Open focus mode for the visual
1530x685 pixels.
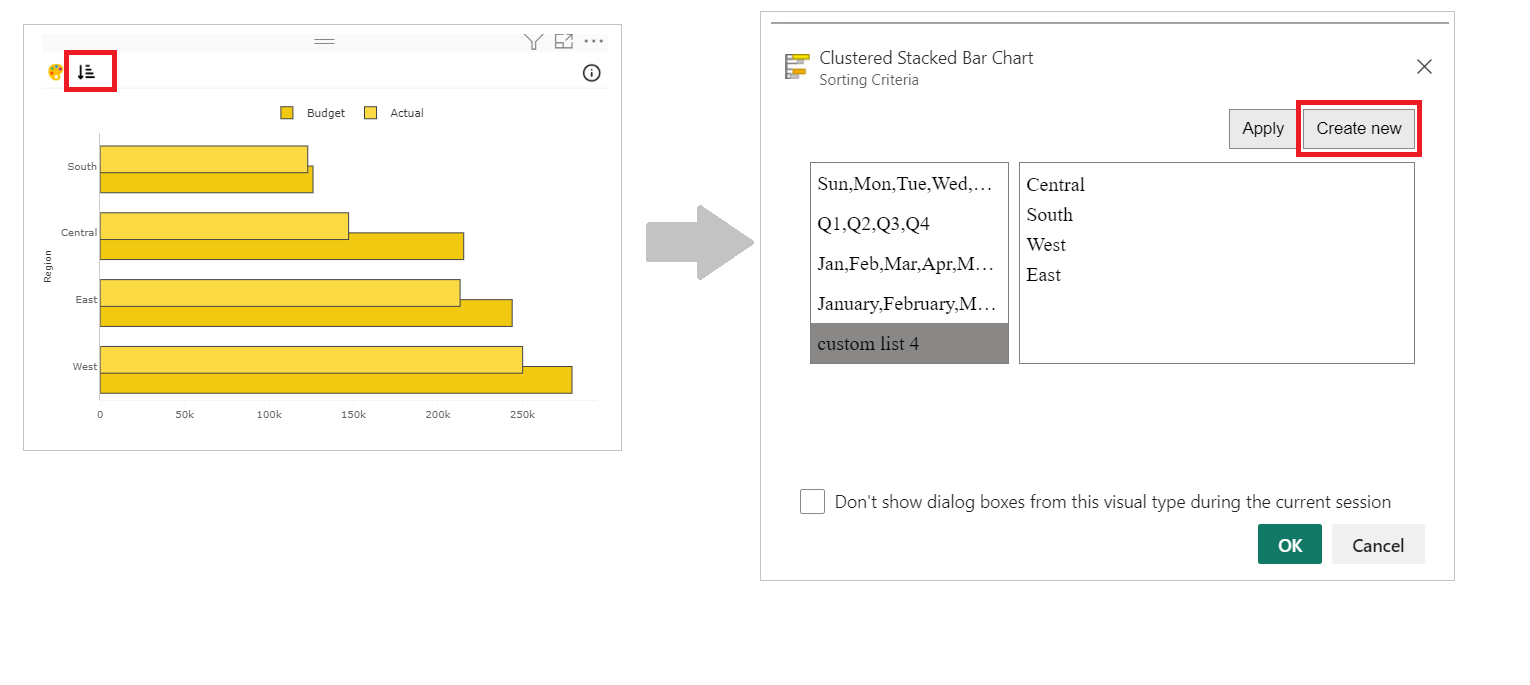coord(563,41)
